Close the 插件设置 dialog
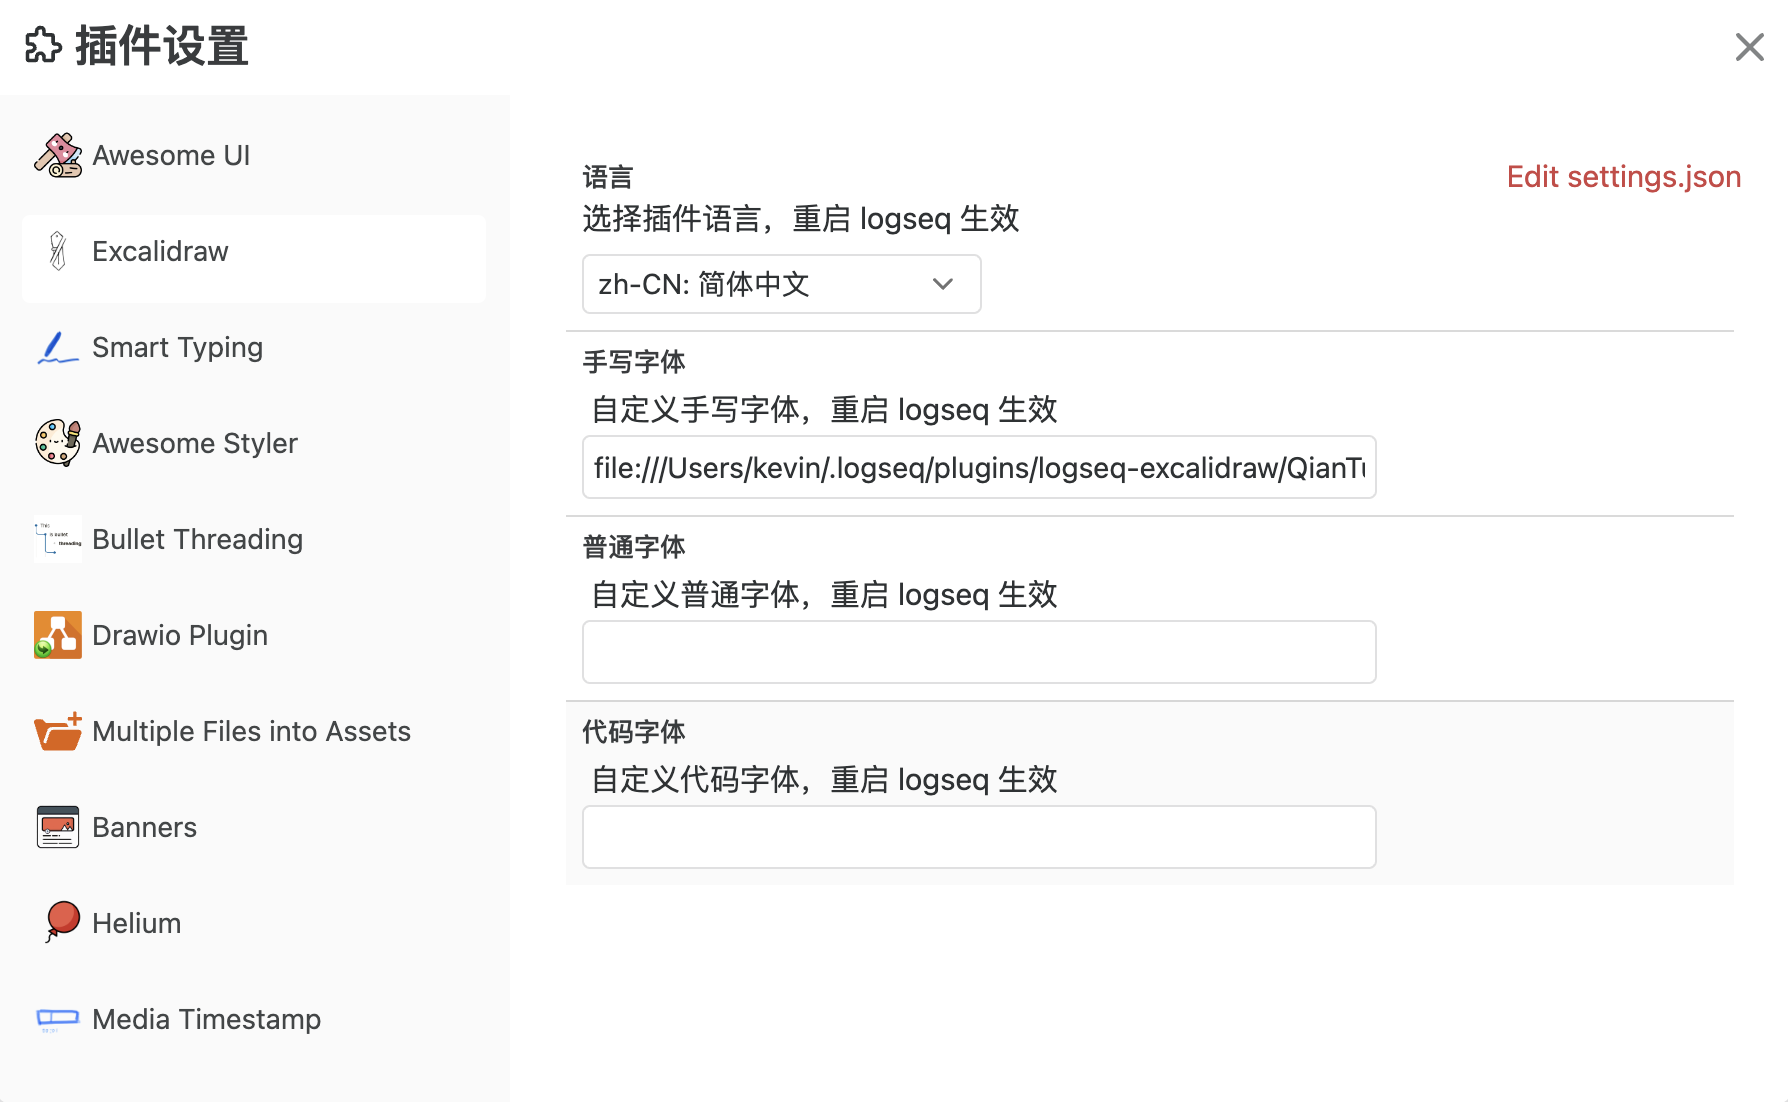Image resolution: width=1788 pixels, height=1102 pixels. coord(1749,47)
